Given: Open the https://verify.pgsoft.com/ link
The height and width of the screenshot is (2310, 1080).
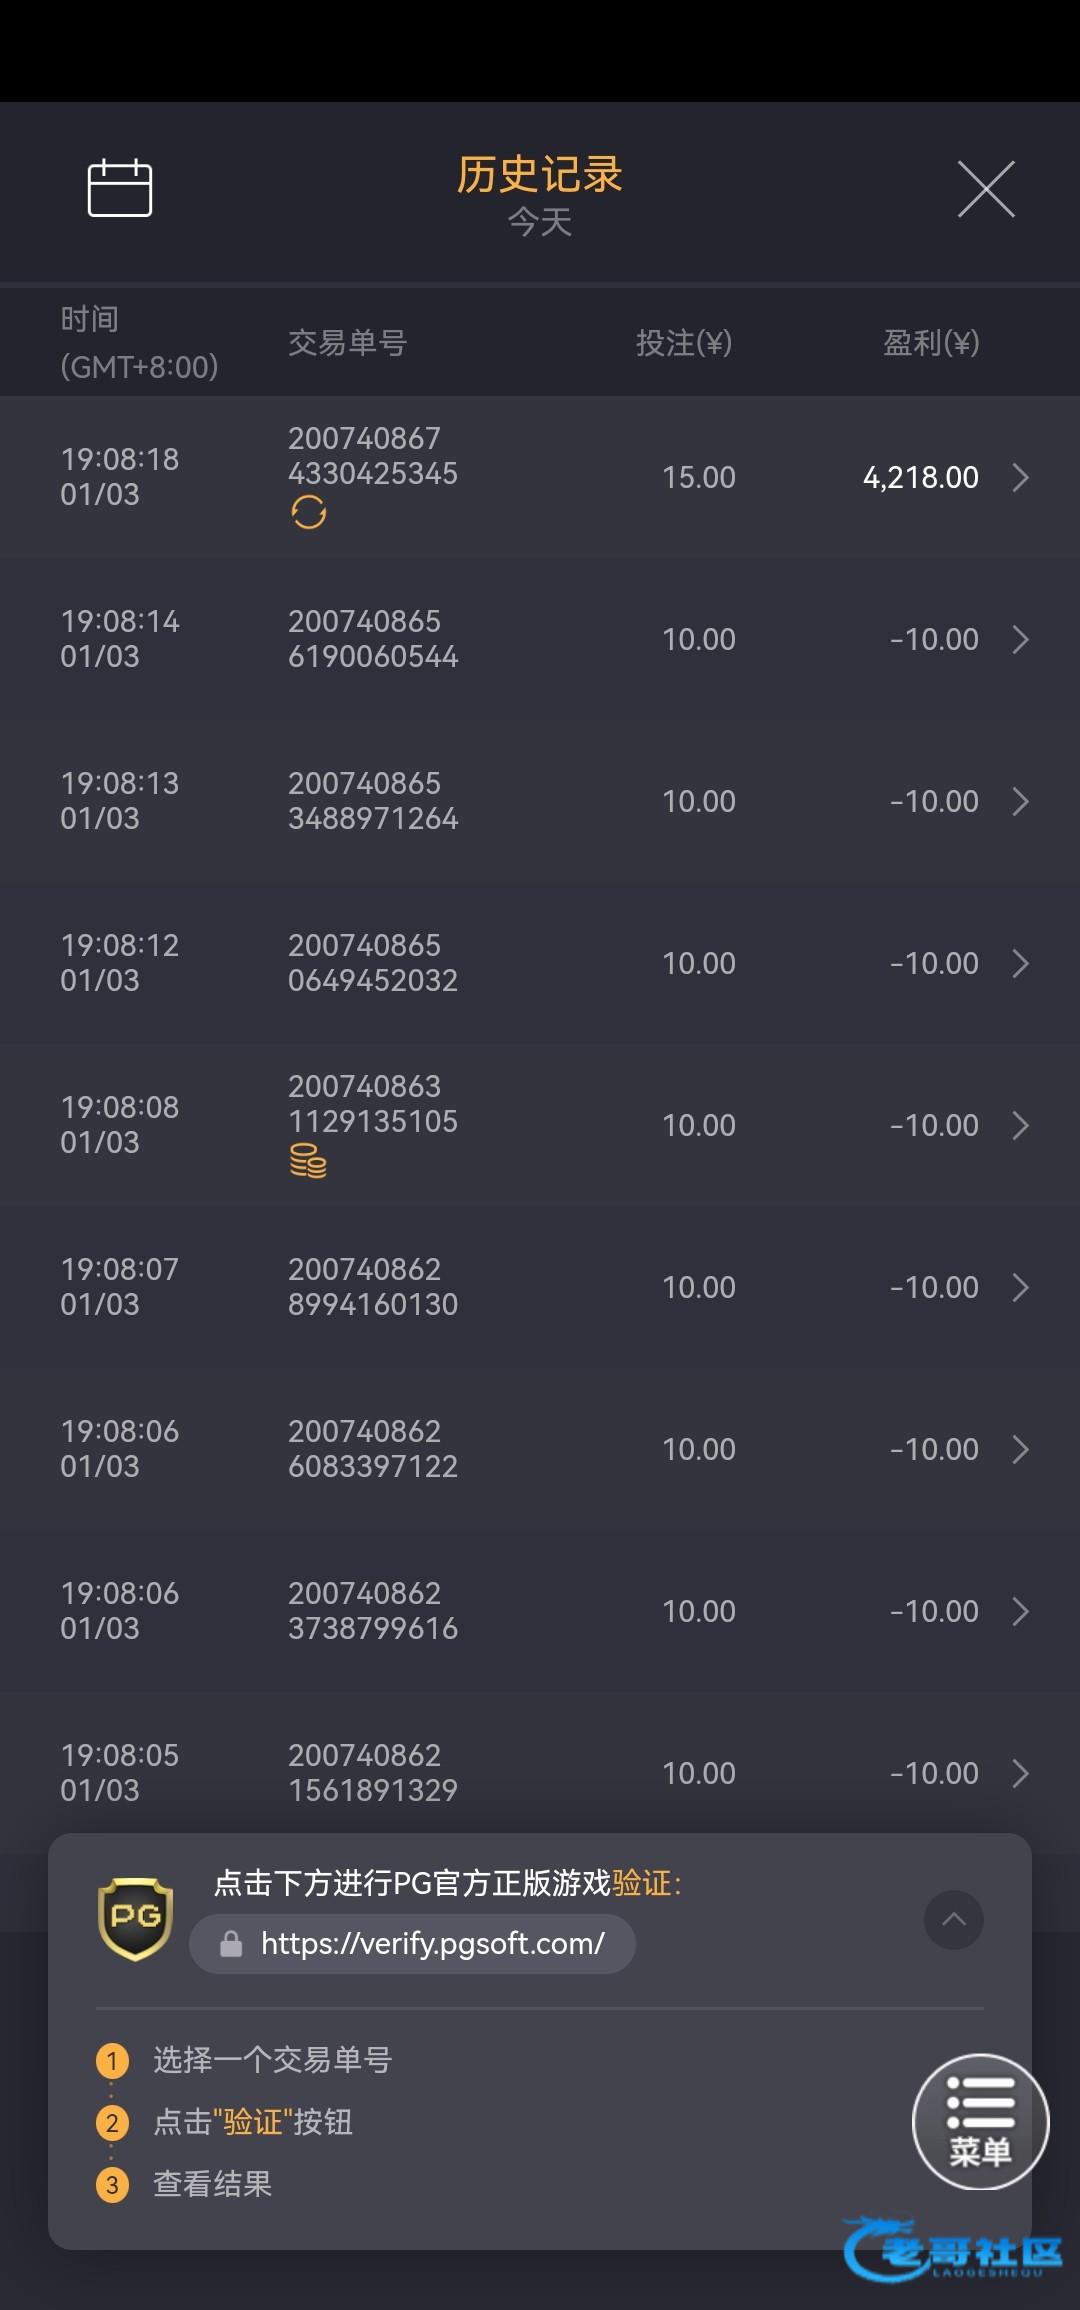Looking at the screenshot, I should [x=432, y=1944].
